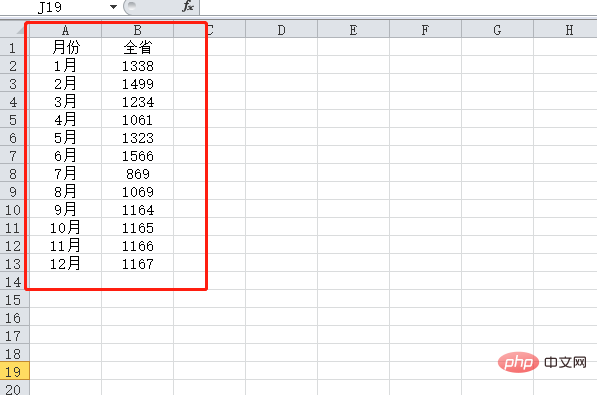Open the Name Box dropdown arrow
Image resolution: width=597 pixels, height=395 pixels.
pos(113,7)
